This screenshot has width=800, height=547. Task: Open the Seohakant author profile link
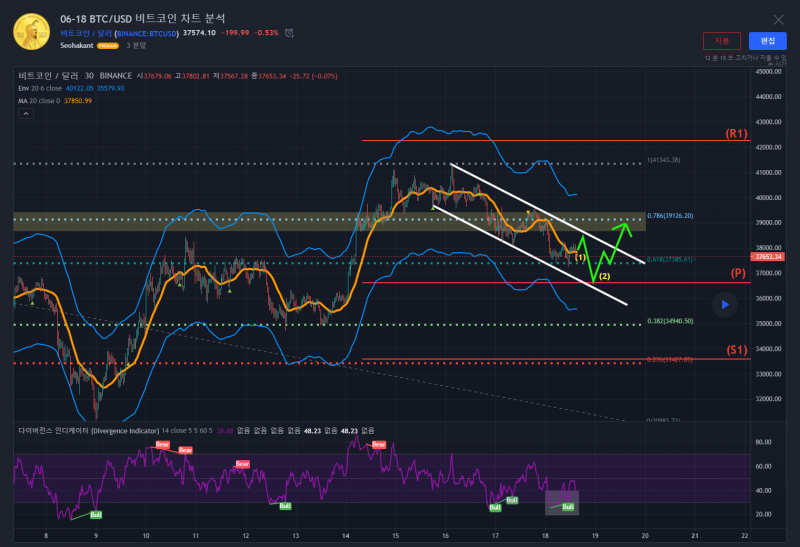[x=79, y=45]
